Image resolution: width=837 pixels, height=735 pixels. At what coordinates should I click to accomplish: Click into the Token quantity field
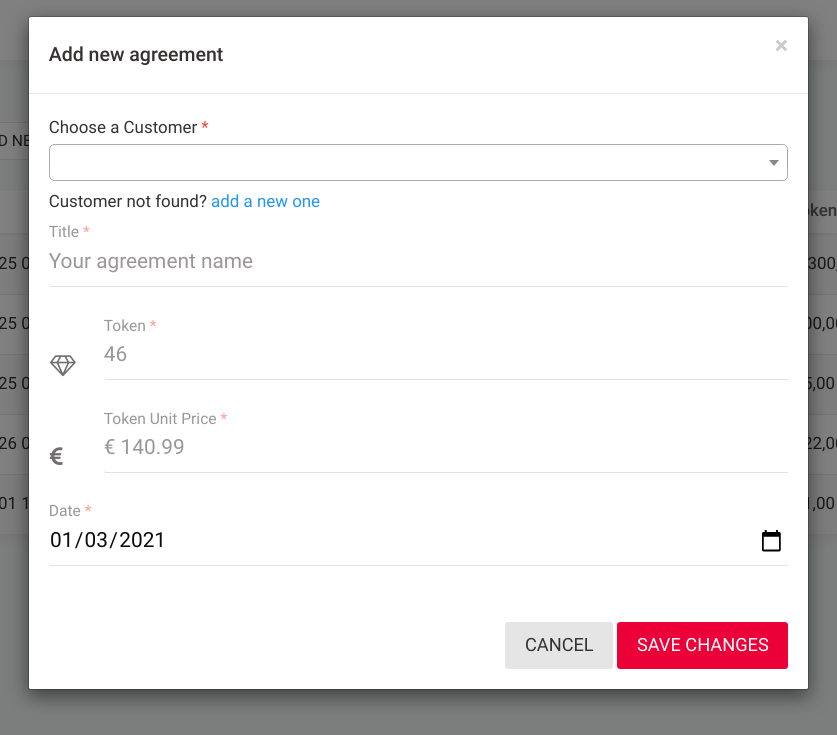coord(446,354)
